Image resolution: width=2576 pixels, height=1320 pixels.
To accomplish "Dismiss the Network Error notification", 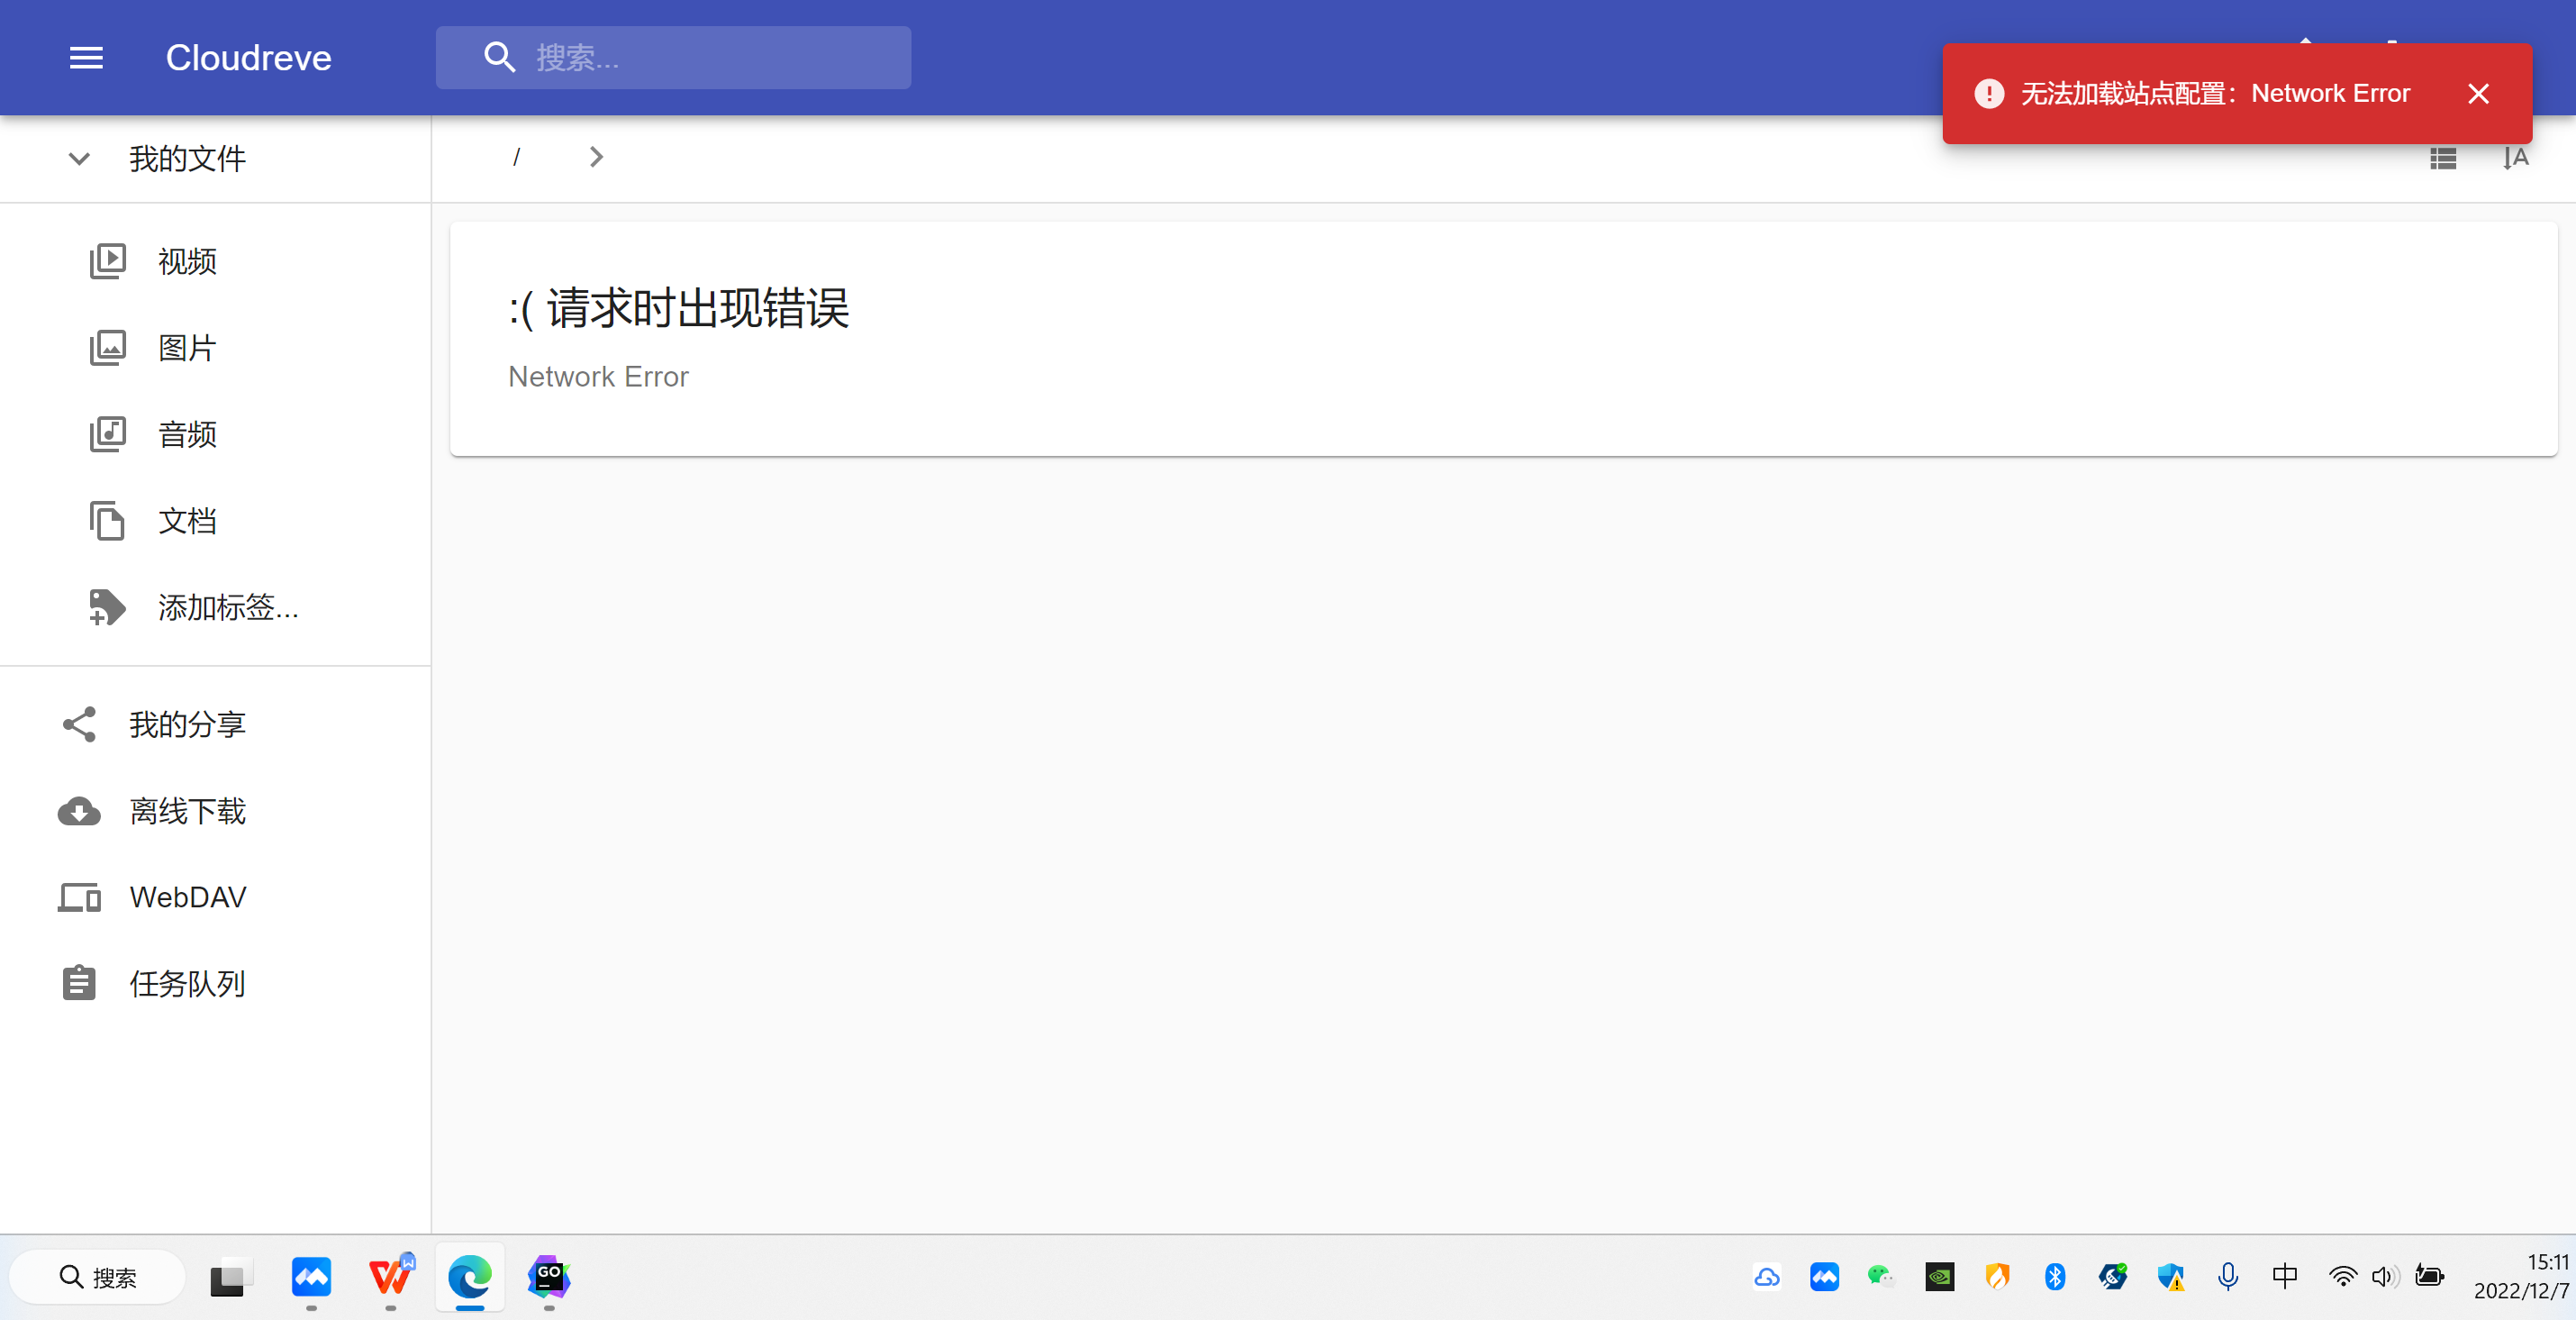I will [2478, 94].
